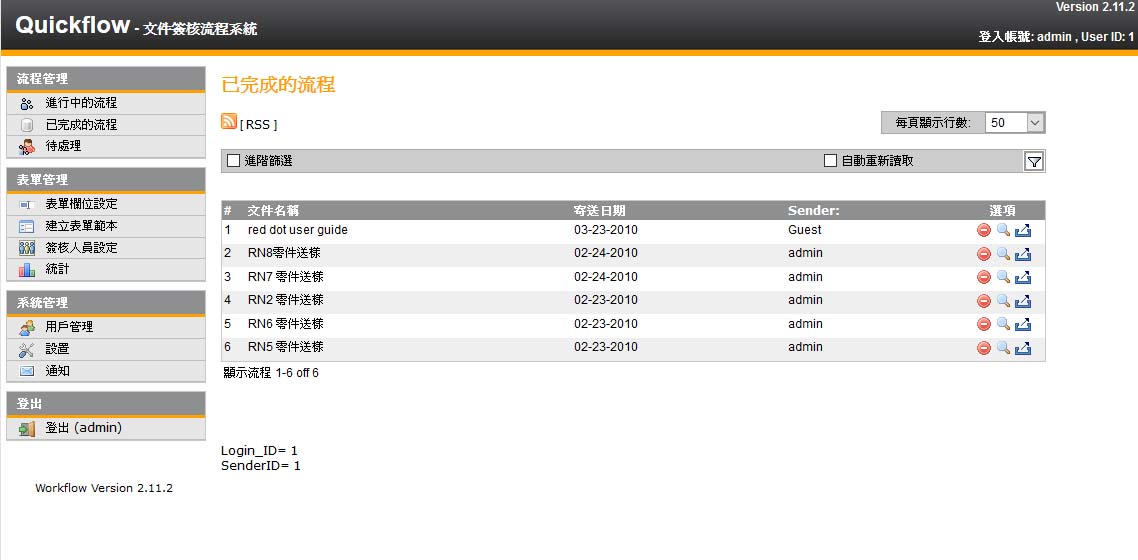The height and width of the screenshot is (560, 1138).
Task: View details of 'red dot user guide'
Action: pos(1003,231)
